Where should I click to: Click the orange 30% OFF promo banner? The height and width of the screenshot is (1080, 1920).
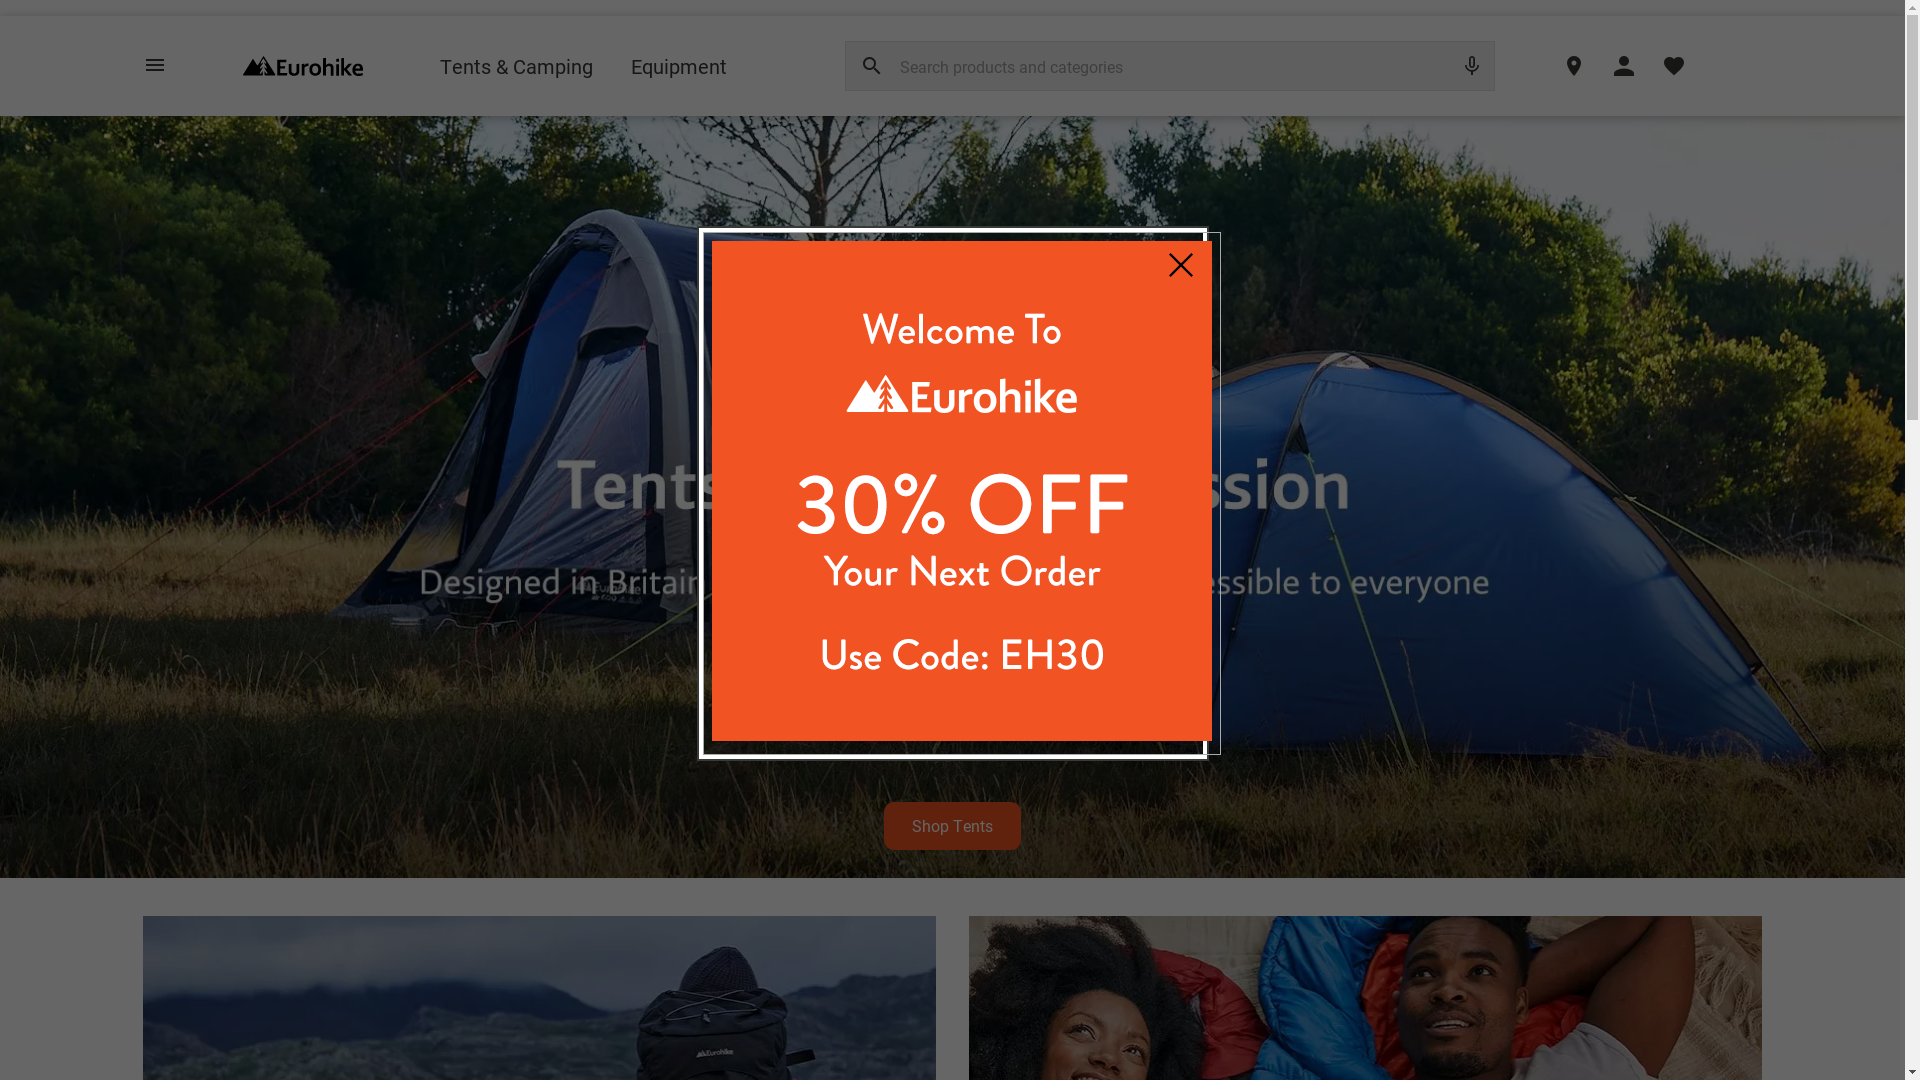pyautogui.click(x=962, y=491)
